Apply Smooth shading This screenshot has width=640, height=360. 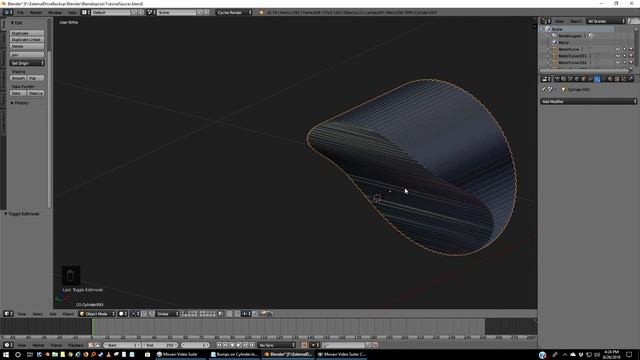[18, 78]
